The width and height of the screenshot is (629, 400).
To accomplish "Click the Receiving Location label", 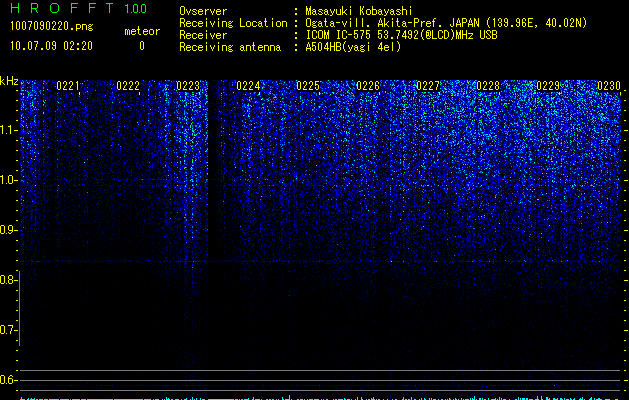I will [233, 23].
